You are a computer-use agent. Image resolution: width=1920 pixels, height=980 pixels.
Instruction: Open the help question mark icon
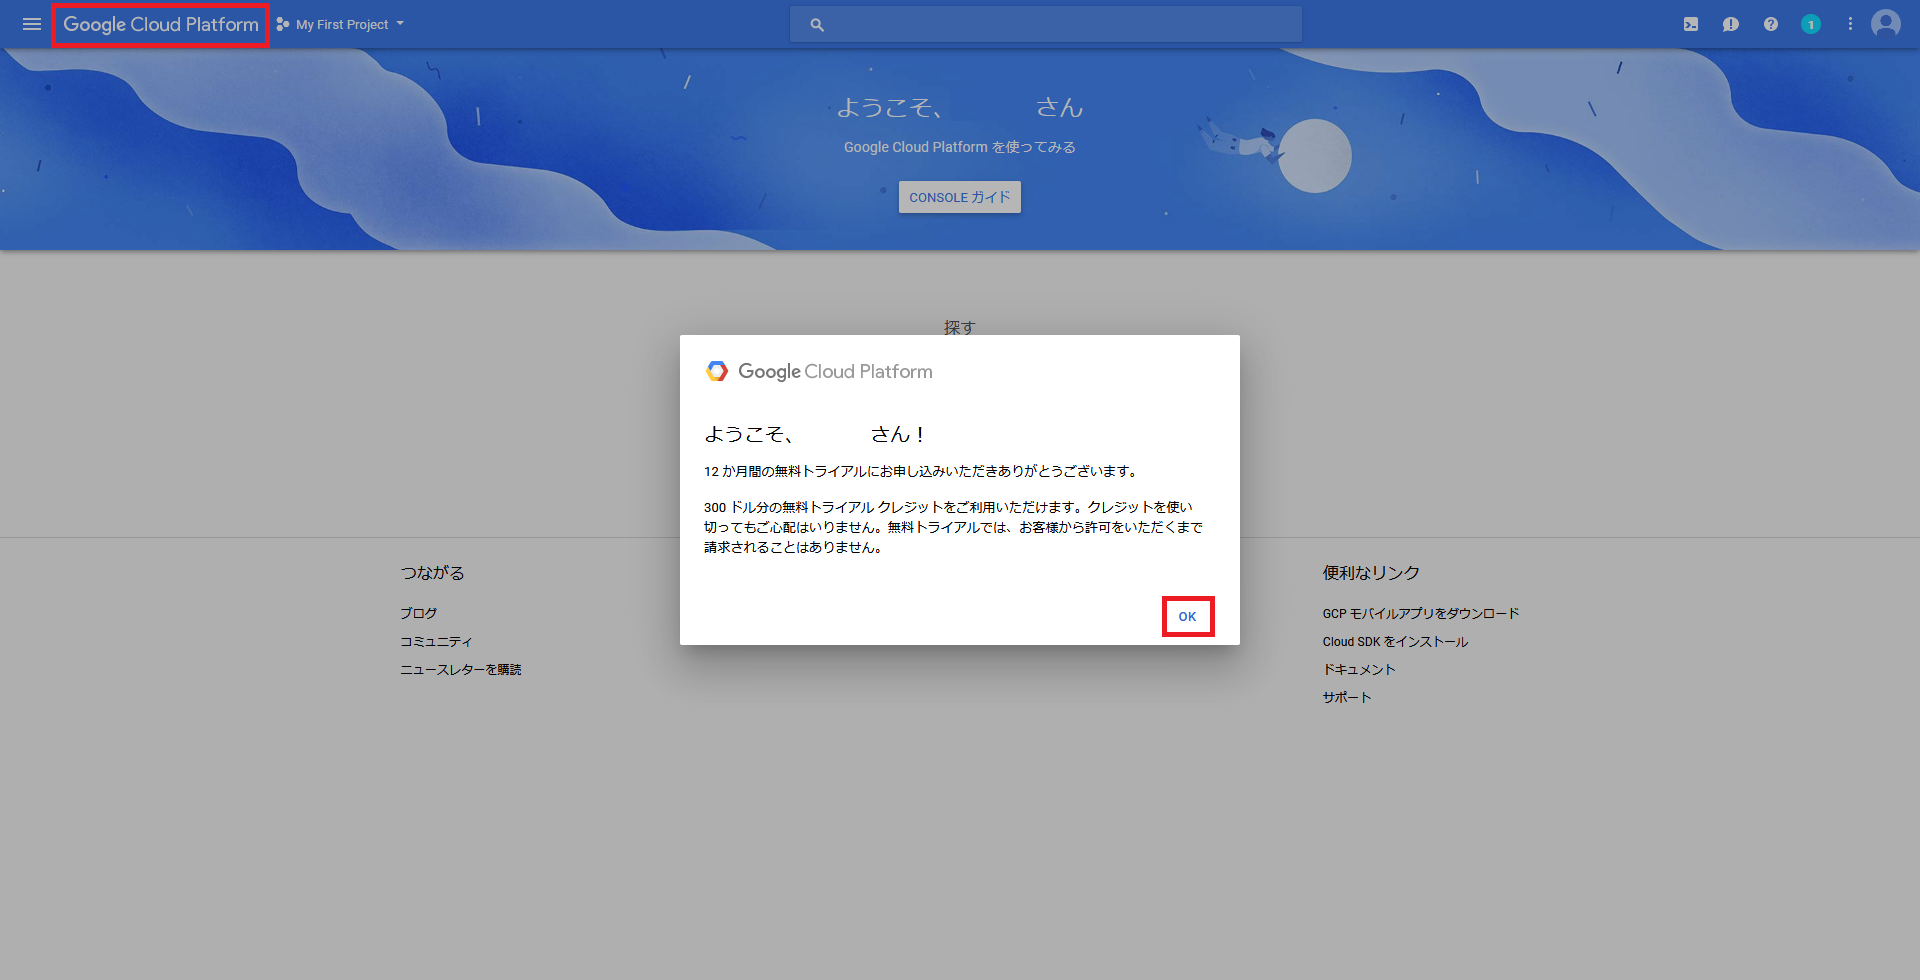pyautogui.click(x=1771, y=24)
